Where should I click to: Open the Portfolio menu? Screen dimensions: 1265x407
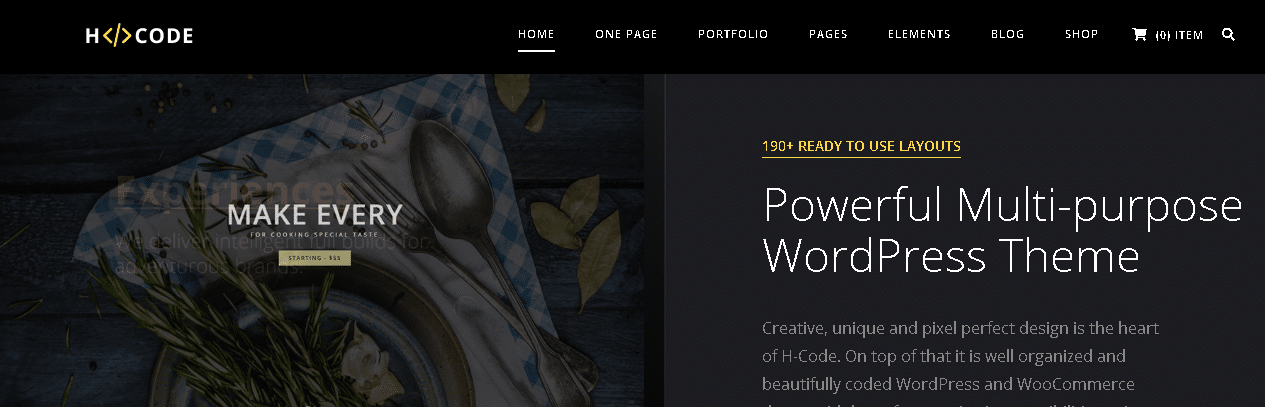coord(733,34)
